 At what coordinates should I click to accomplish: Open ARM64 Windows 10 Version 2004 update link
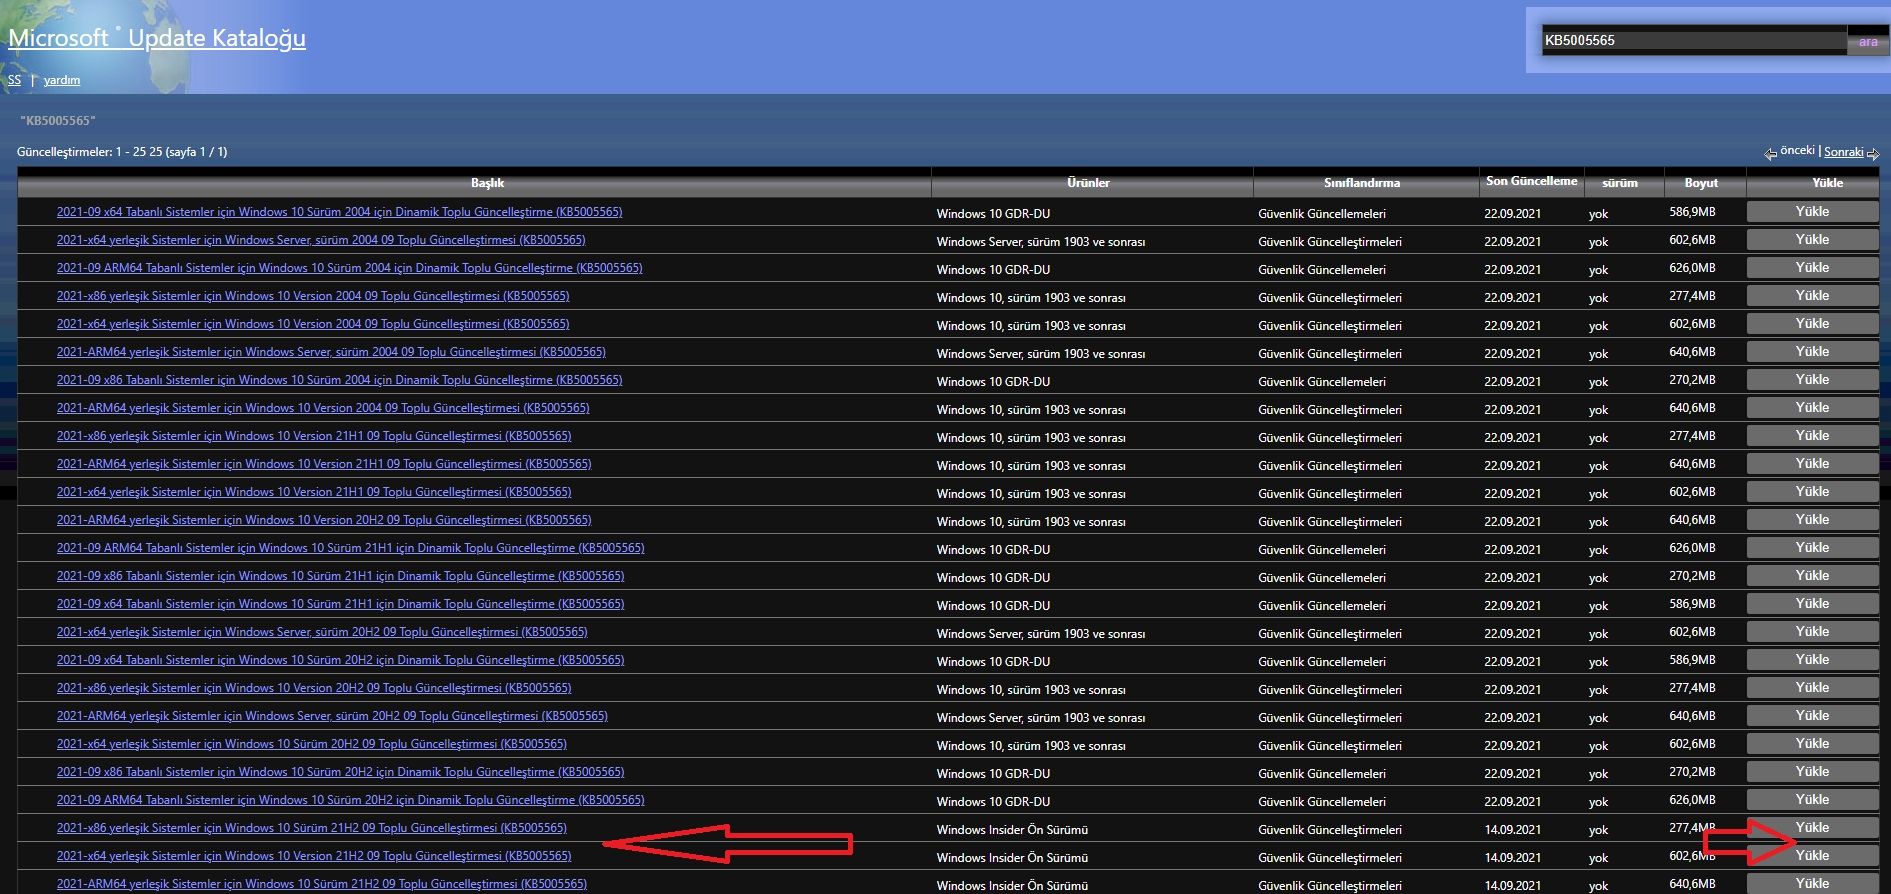point(323,408)
